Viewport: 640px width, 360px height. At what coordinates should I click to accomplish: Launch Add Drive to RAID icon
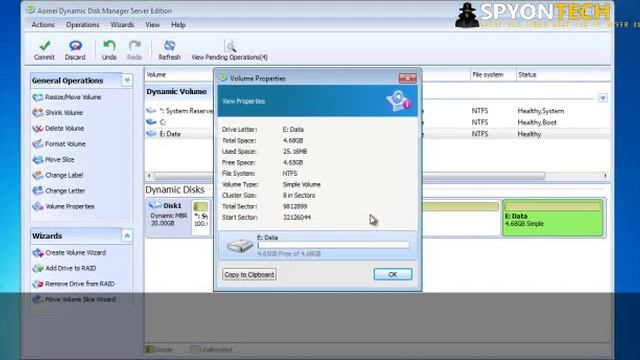38,268
